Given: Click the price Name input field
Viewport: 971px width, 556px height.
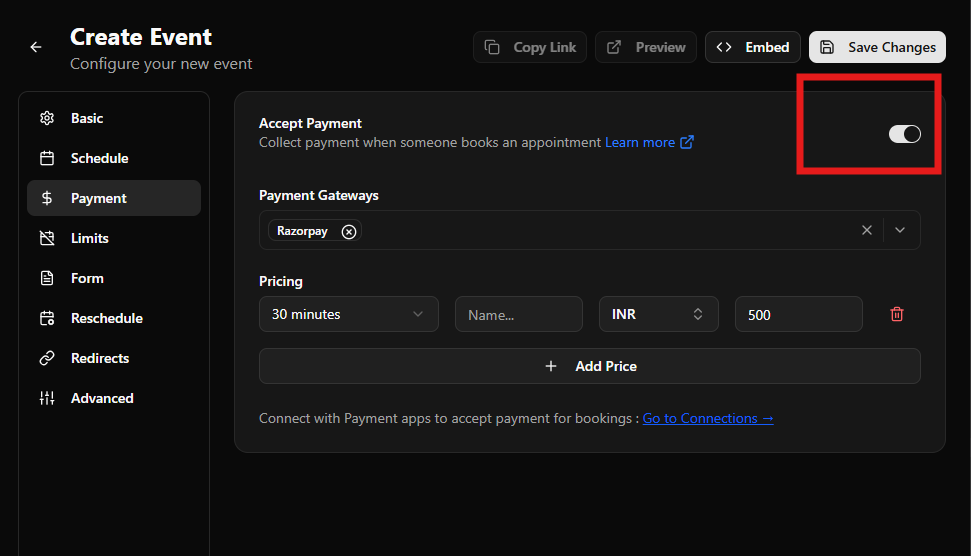Looking at the screenshot, I should [x=519, y=315].
